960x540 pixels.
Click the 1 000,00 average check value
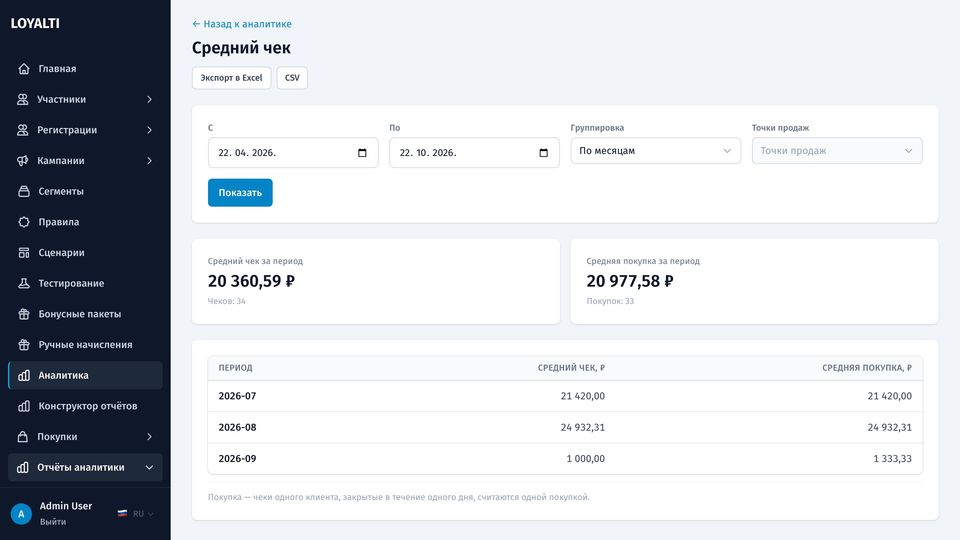click(x=585, y=459)
